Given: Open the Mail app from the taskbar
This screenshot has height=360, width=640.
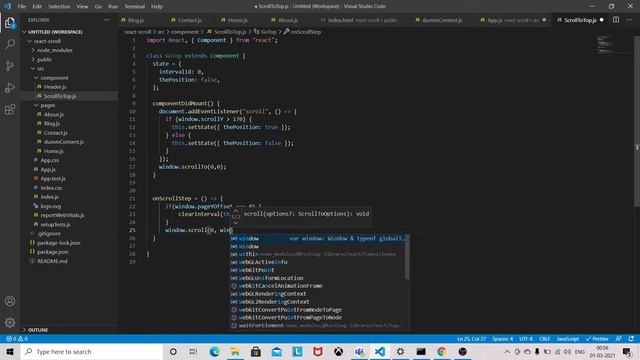Looking at the screenshot, I should pos(277,351).
